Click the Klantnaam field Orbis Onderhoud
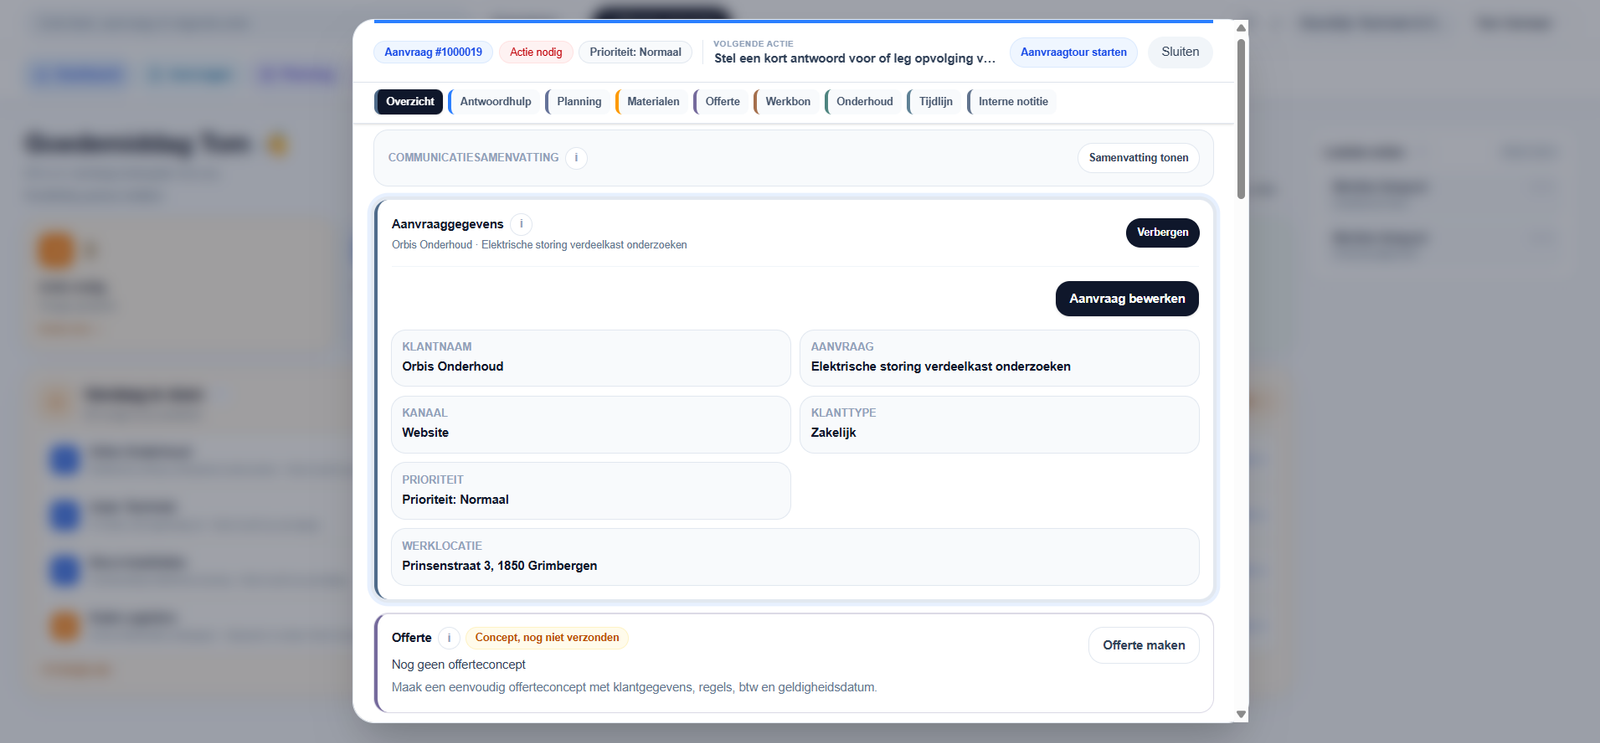This screenshot has height=743, width=1600. 591,358
